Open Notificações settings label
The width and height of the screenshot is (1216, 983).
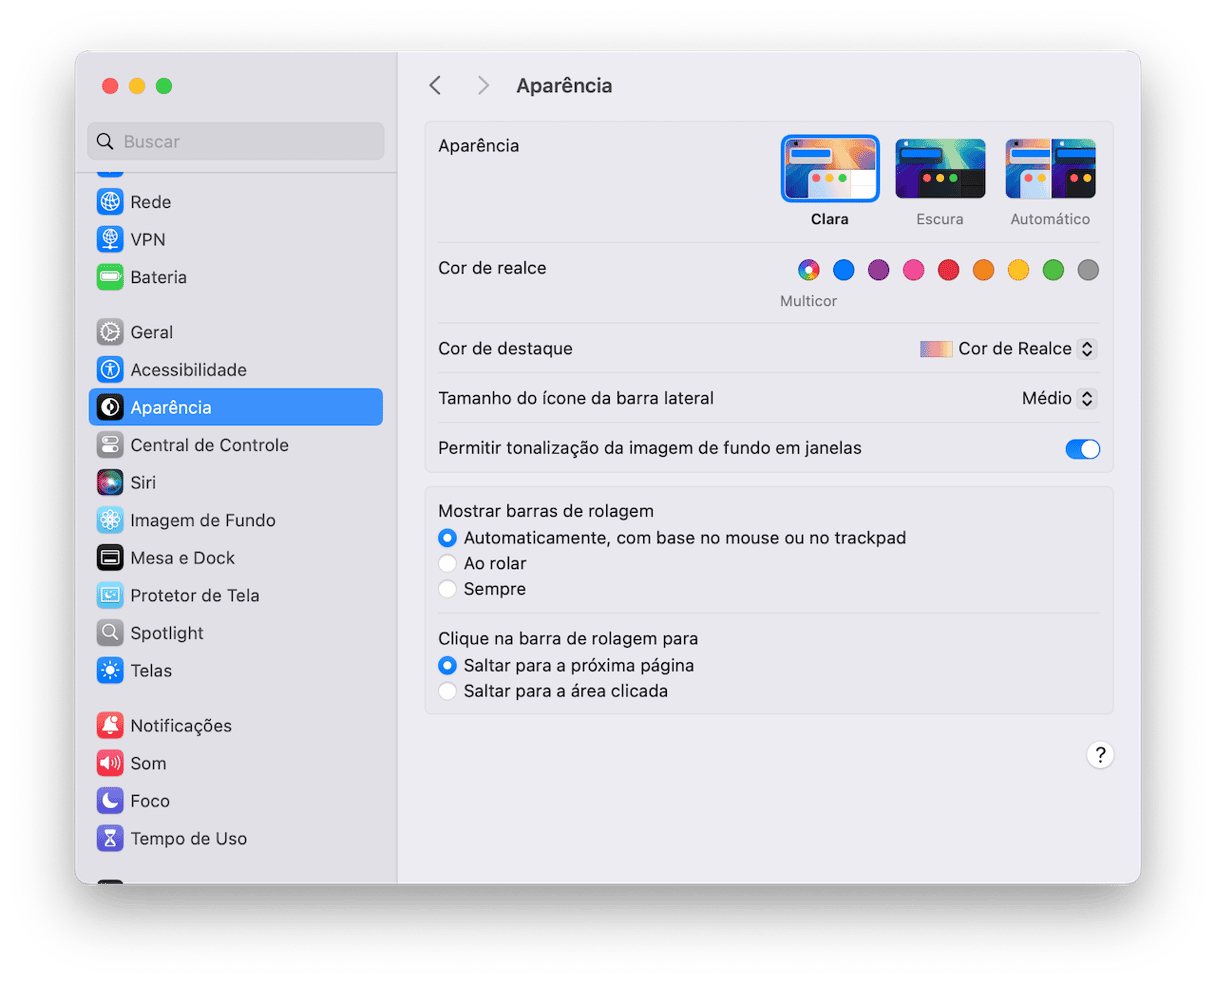181,726
